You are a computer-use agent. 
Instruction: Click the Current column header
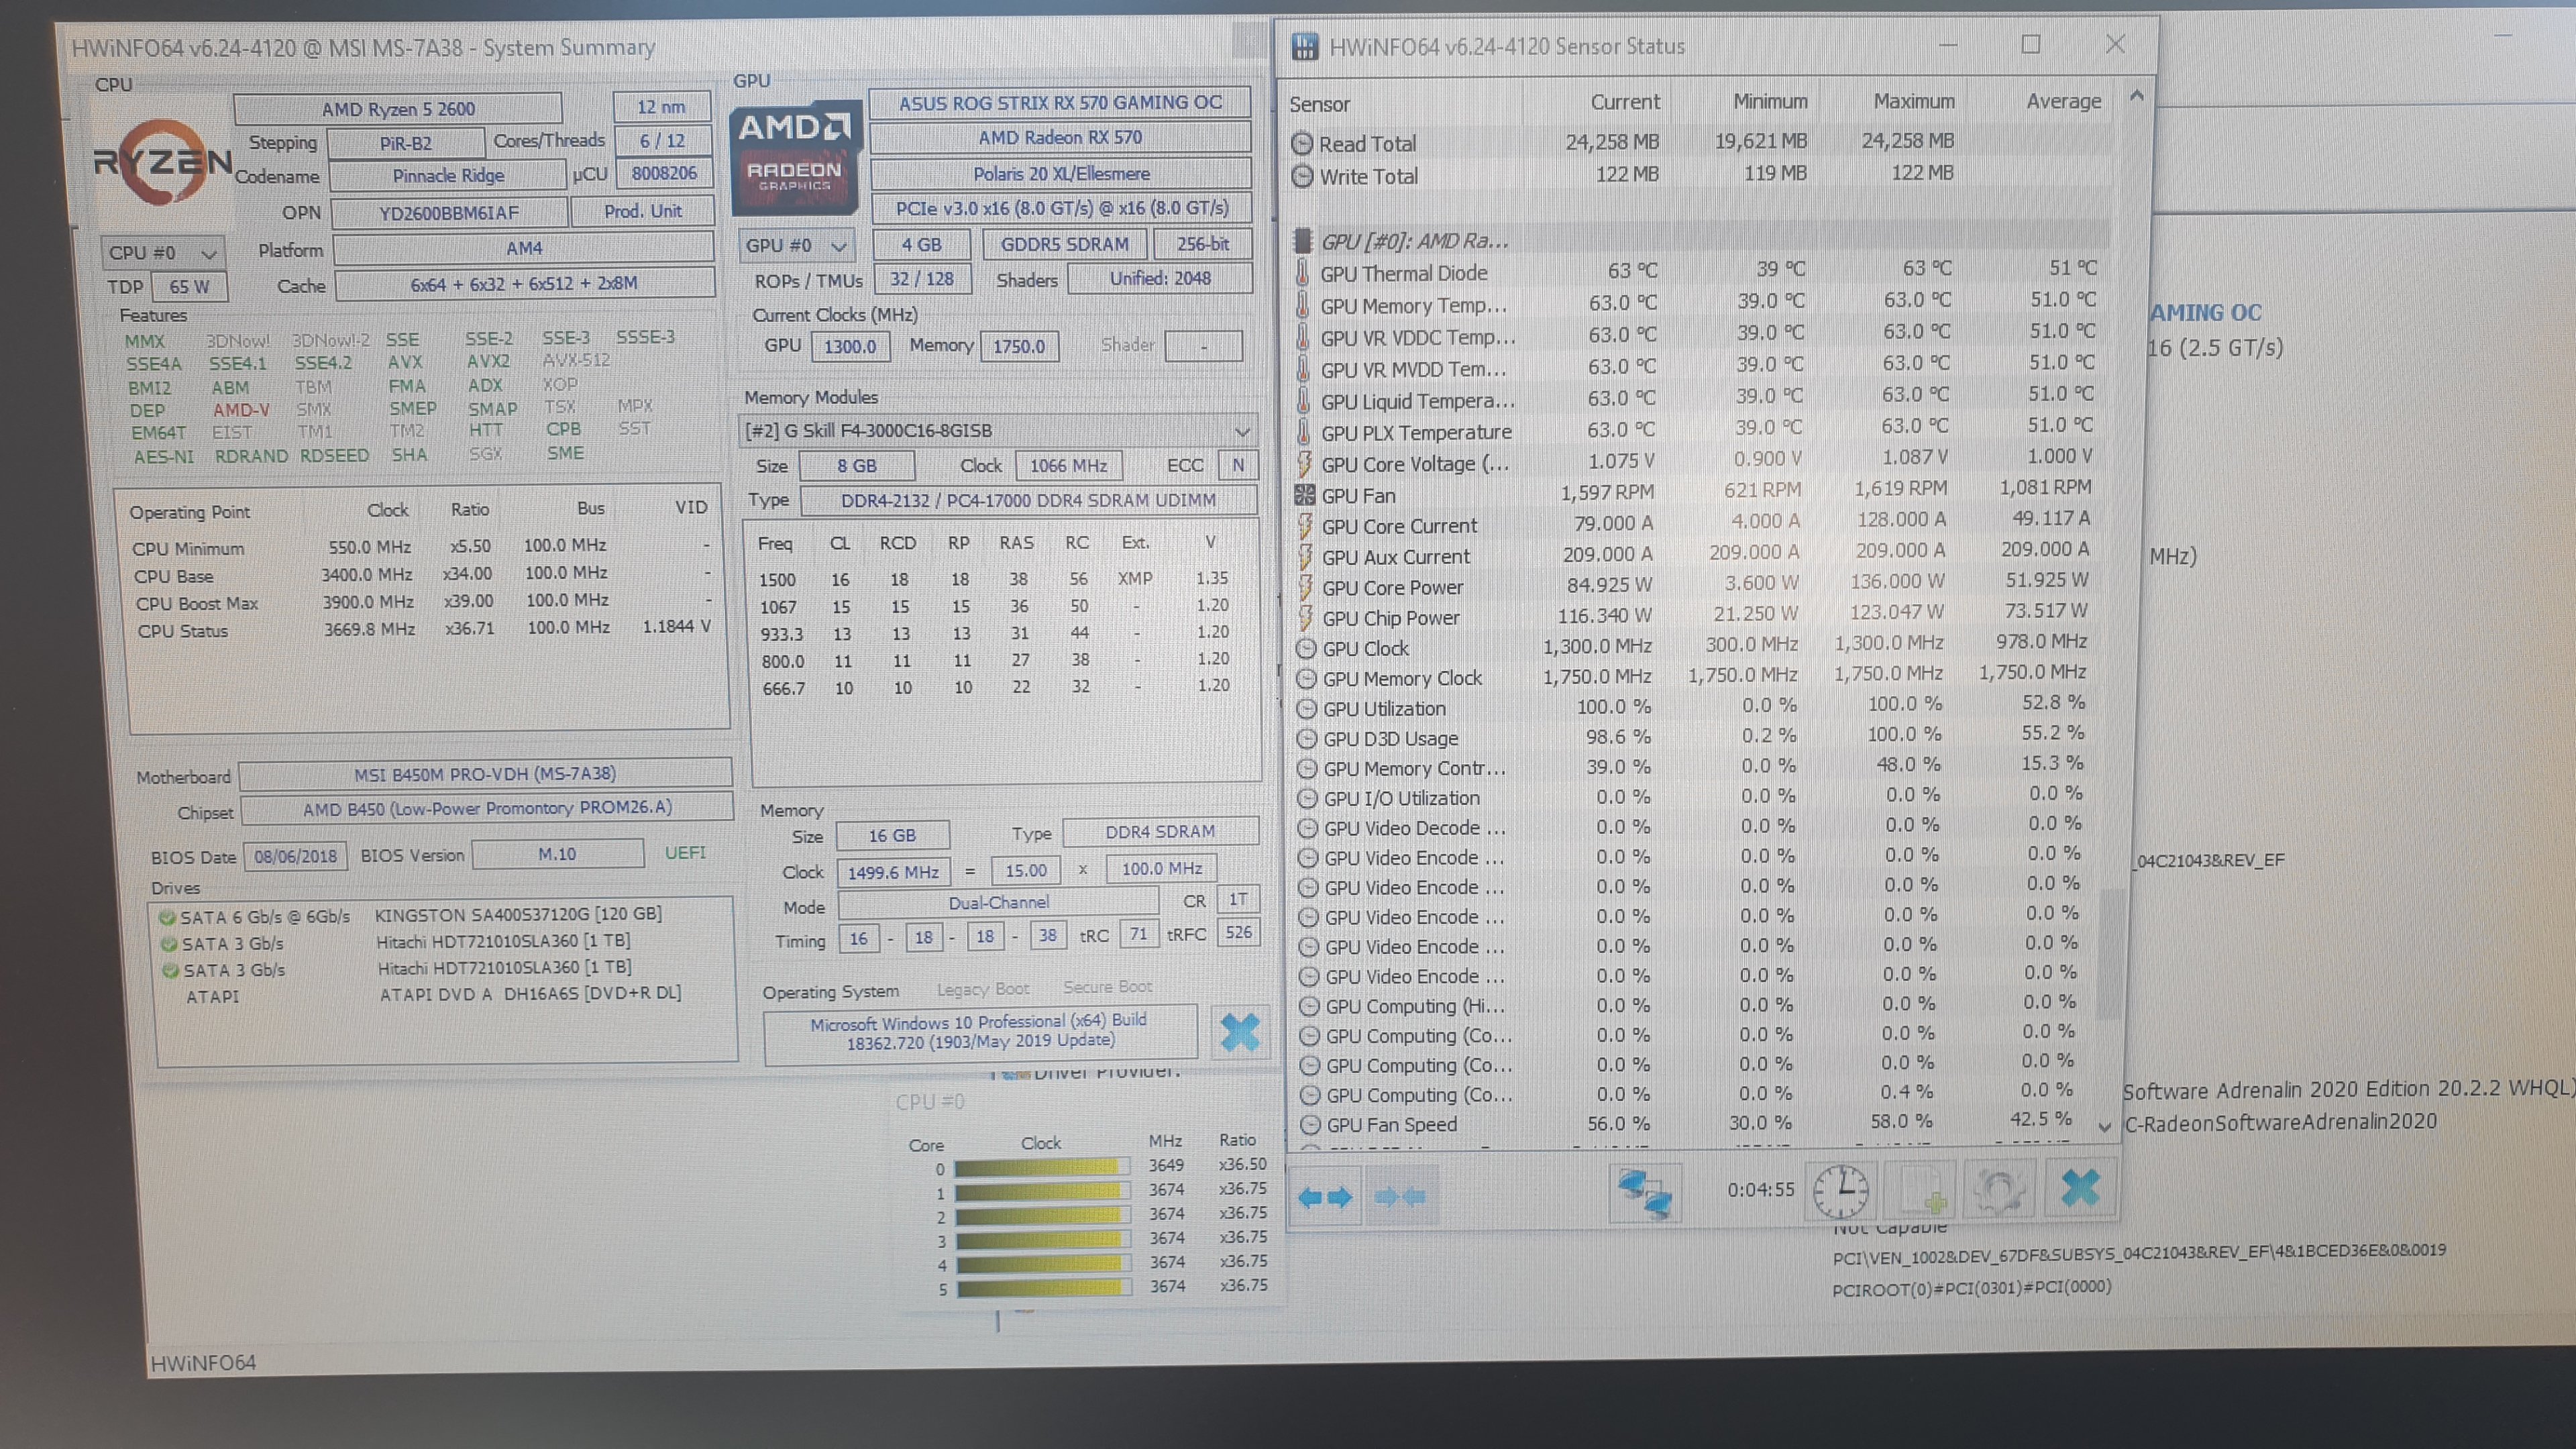point(1624,102)
